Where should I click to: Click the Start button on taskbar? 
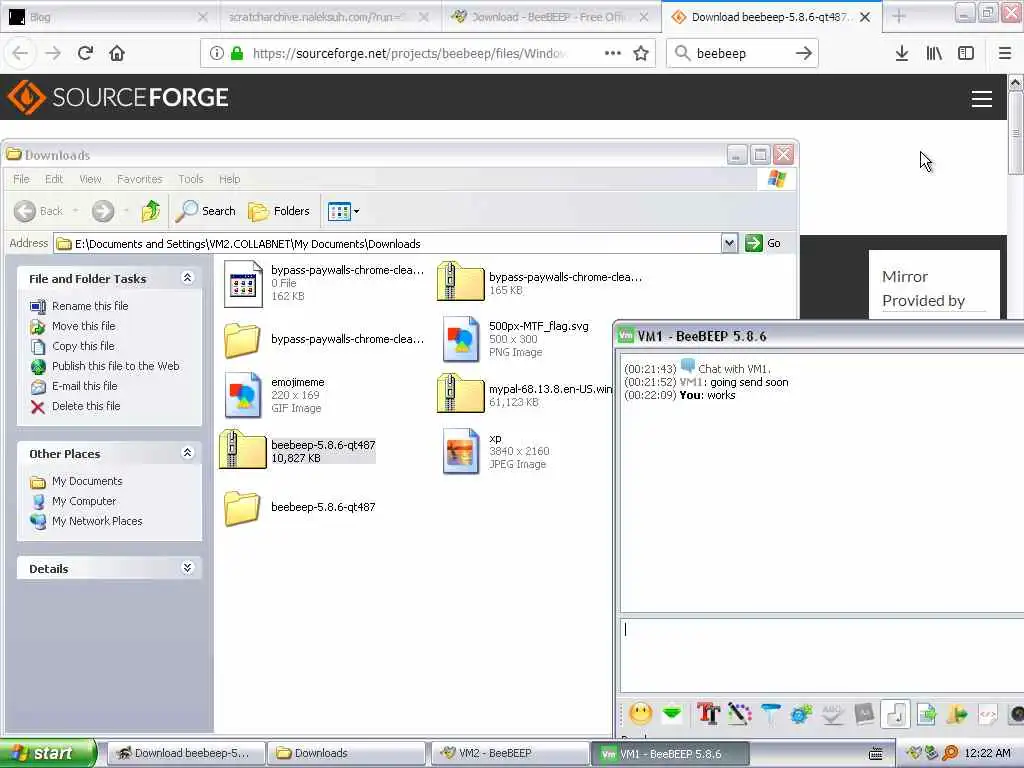pyautogui.click(x=47, y=753)
